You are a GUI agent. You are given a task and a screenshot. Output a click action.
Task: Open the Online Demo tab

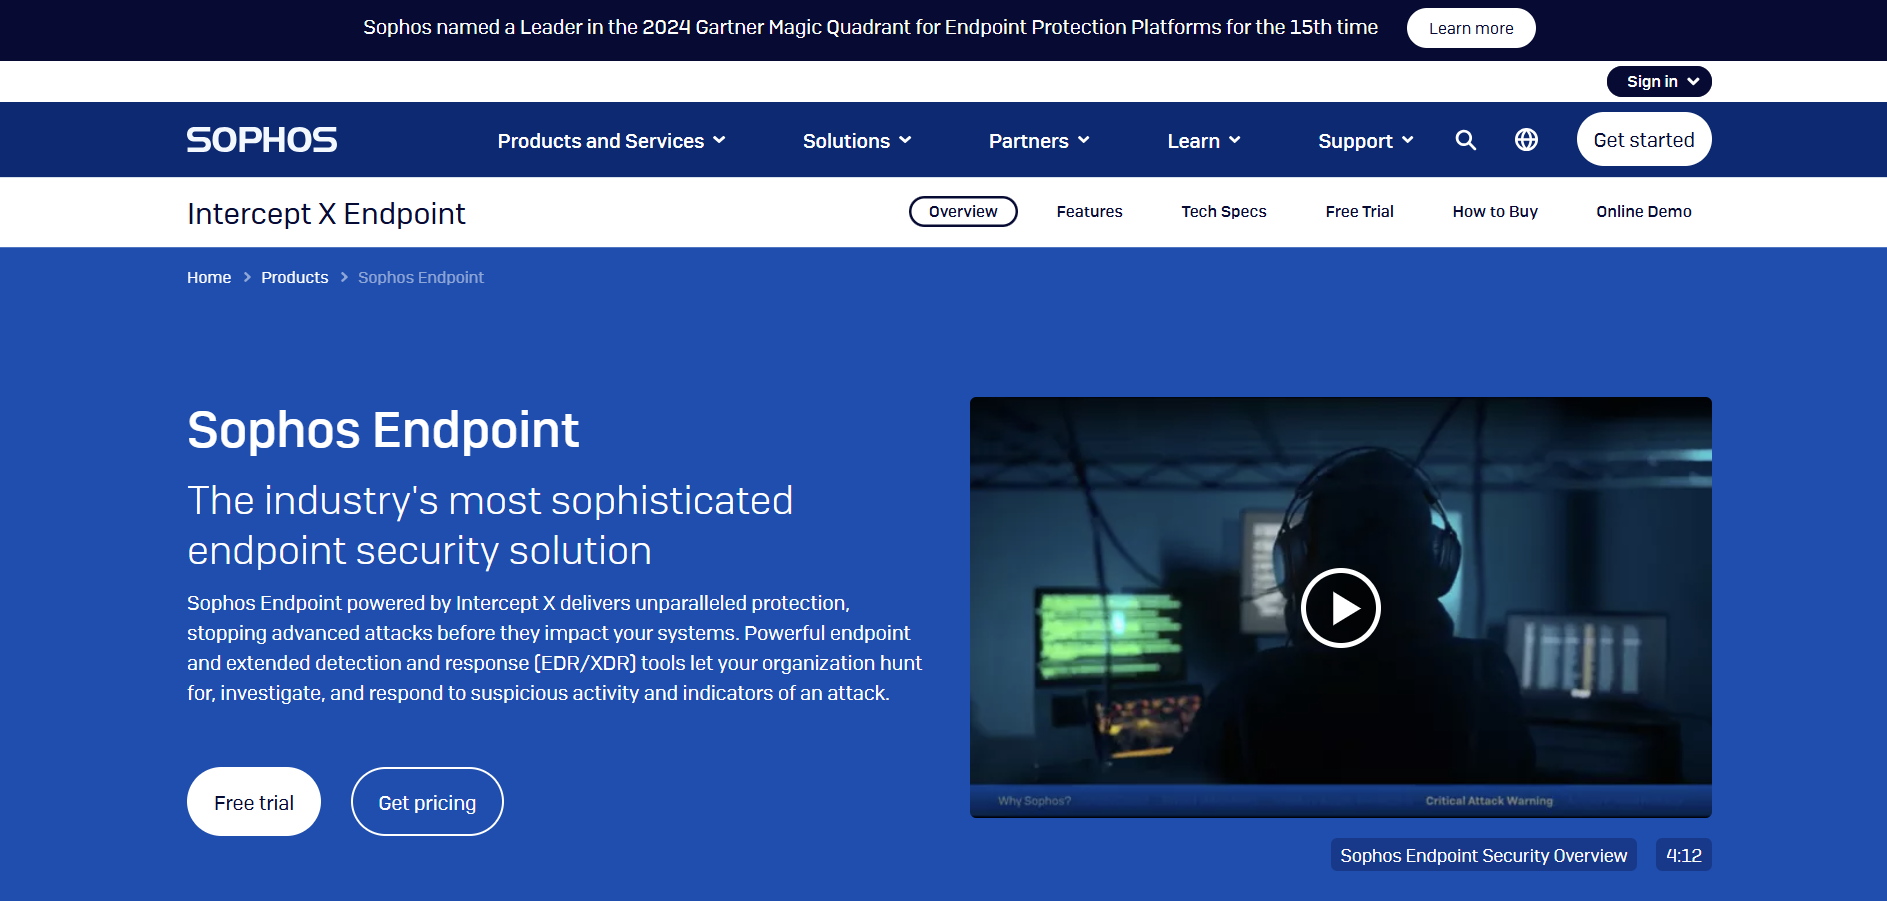click(1643, 212)
